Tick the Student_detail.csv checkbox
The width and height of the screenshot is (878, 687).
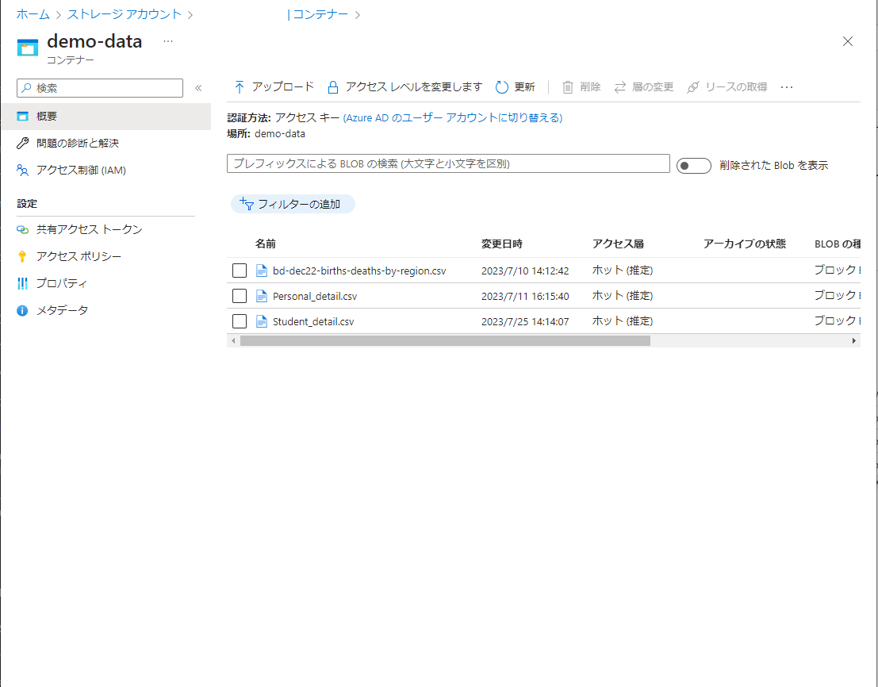point(239,322)
